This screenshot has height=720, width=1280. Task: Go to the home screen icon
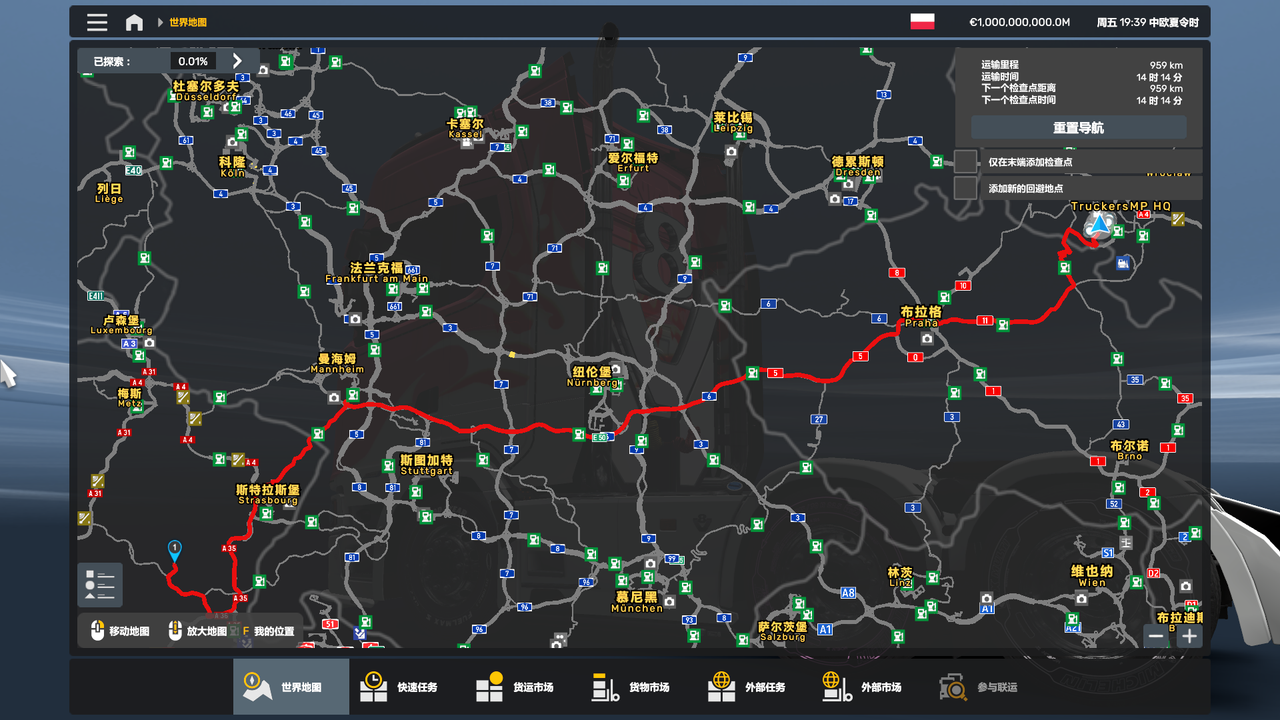tap(134, 22)
